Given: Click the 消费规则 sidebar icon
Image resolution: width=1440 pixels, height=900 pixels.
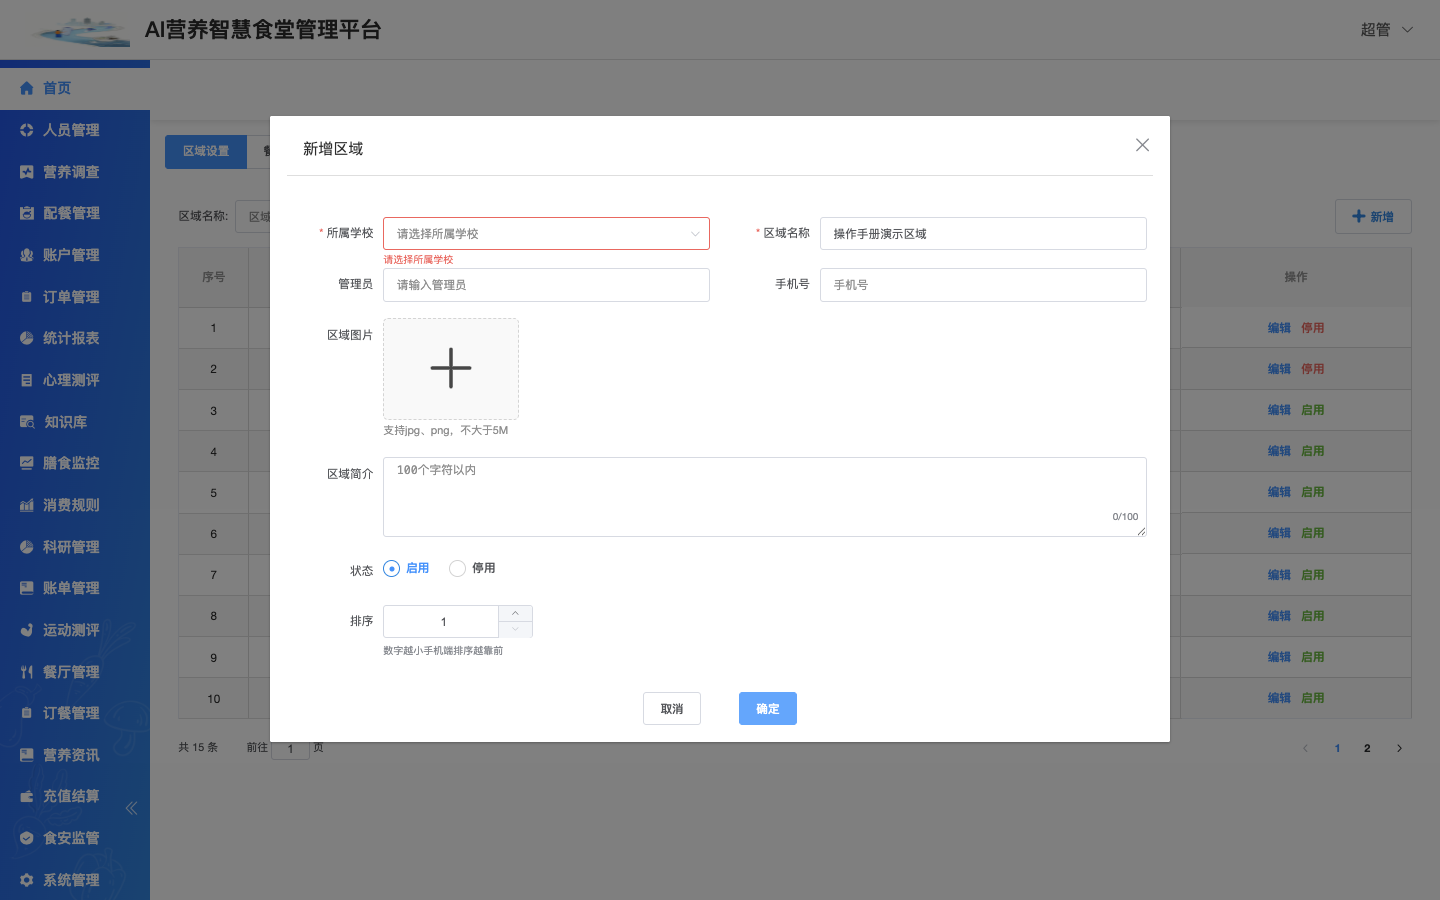Looking at the screenshot, I should 27,505.
